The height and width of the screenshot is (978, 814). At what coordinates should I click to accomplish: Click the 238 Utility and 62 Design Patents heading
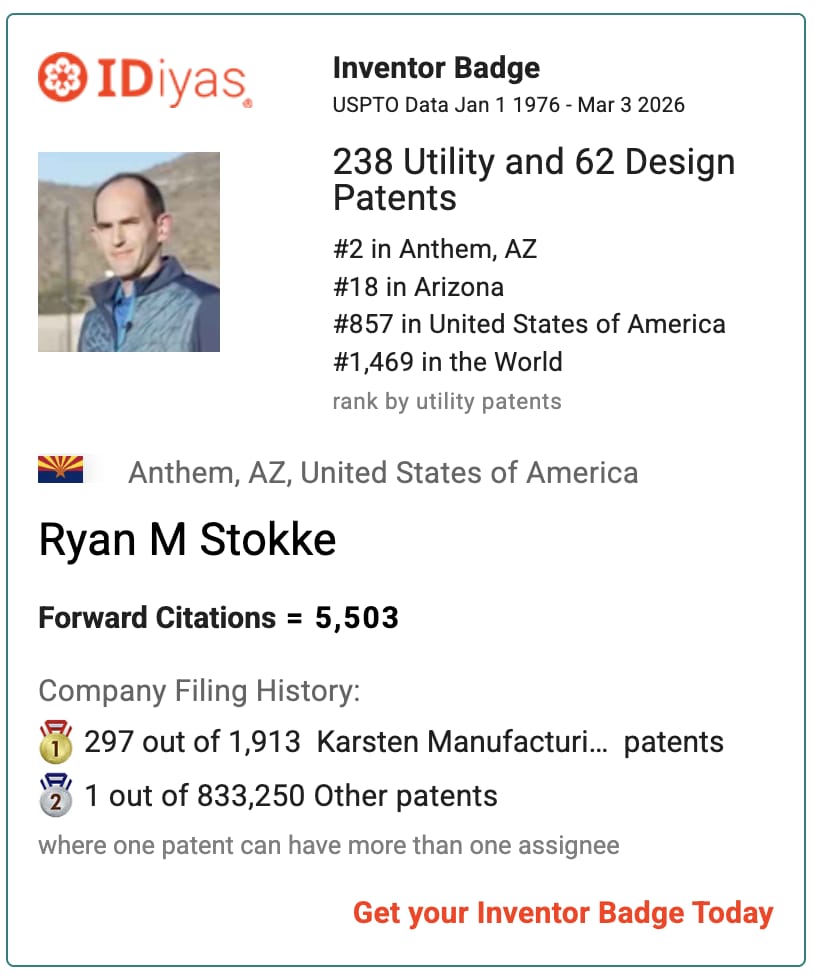533,179
